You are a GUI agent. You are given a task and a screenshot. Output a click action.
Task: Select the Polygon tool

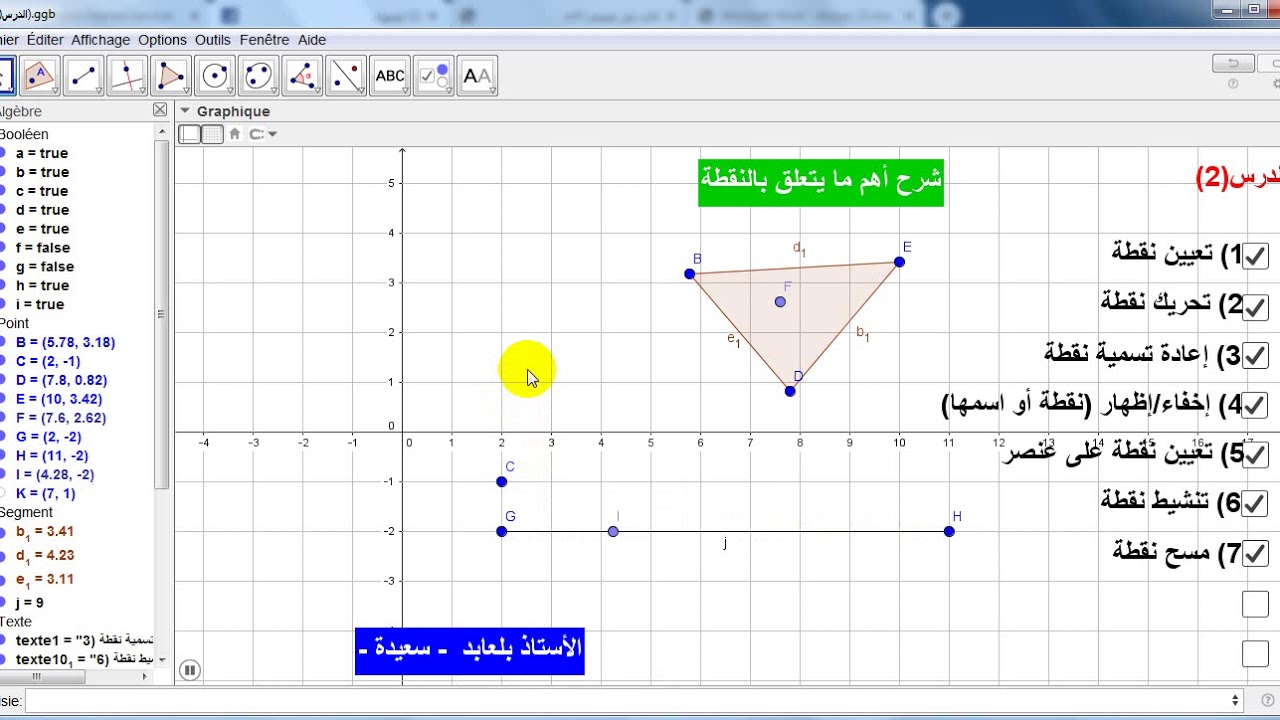[x=171, y=76]
